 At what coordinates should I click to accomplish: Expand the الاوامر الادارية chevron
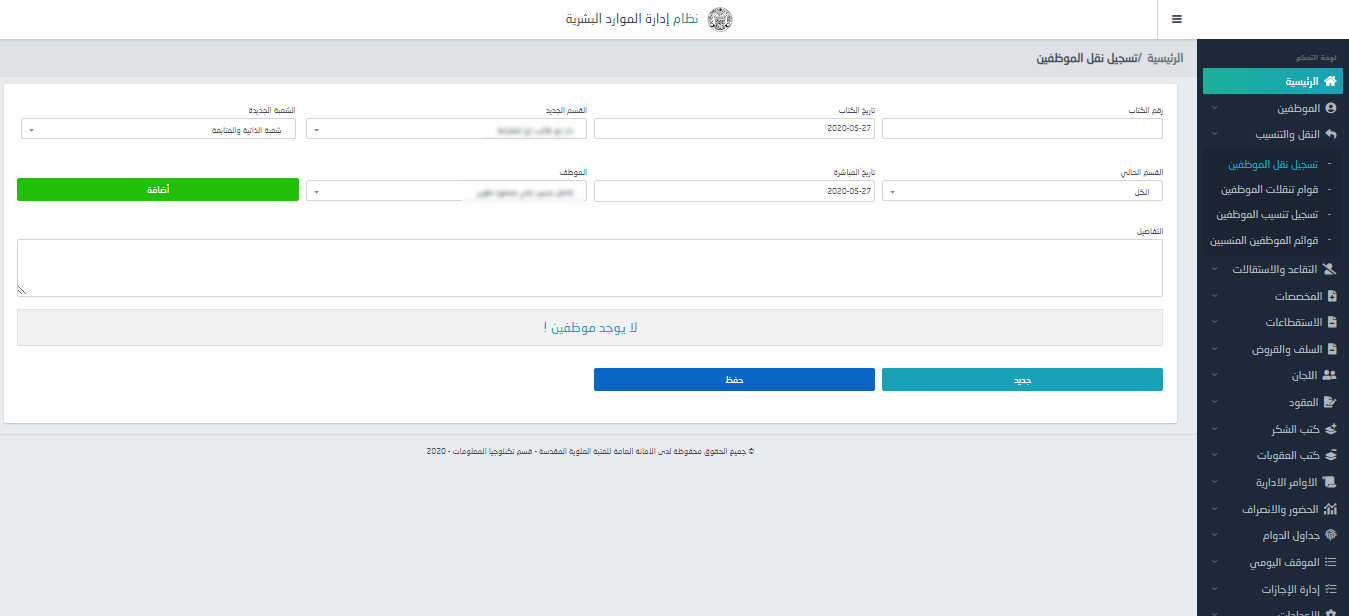[1214, 482]
